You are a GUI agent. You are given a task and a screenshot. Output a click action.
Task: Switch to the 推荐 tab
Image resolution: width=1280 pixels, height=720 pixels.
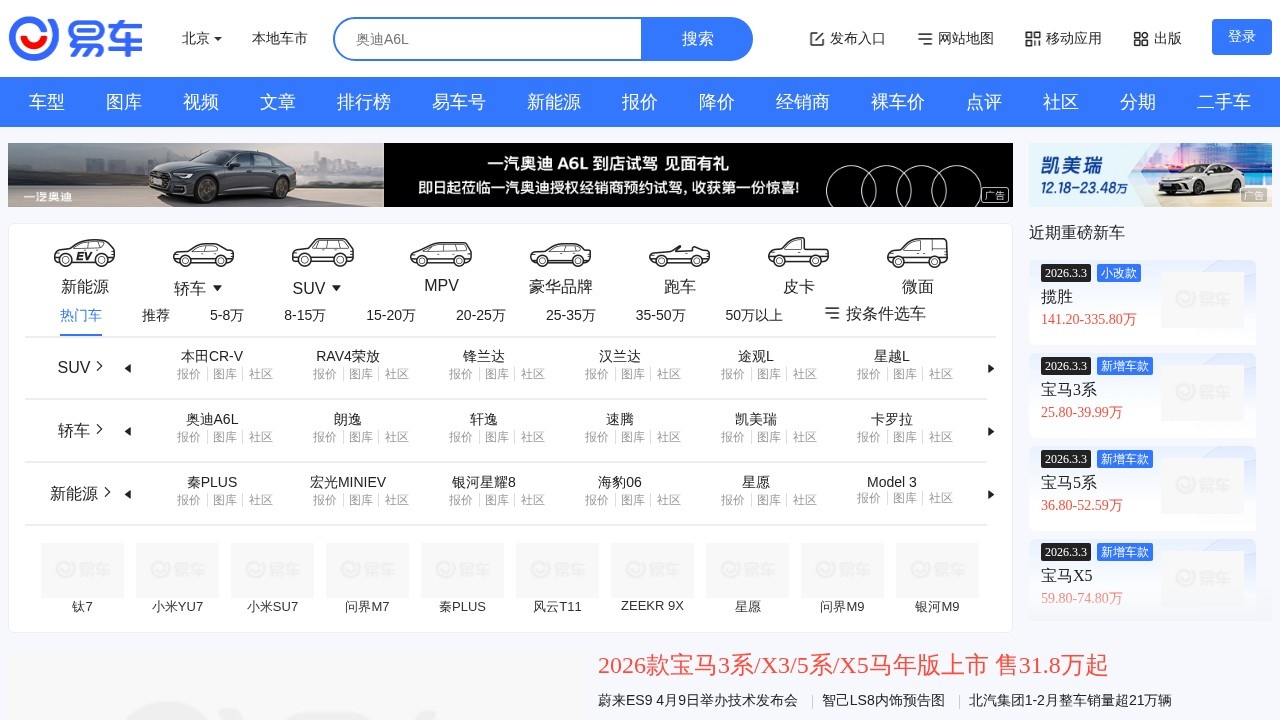156,314
